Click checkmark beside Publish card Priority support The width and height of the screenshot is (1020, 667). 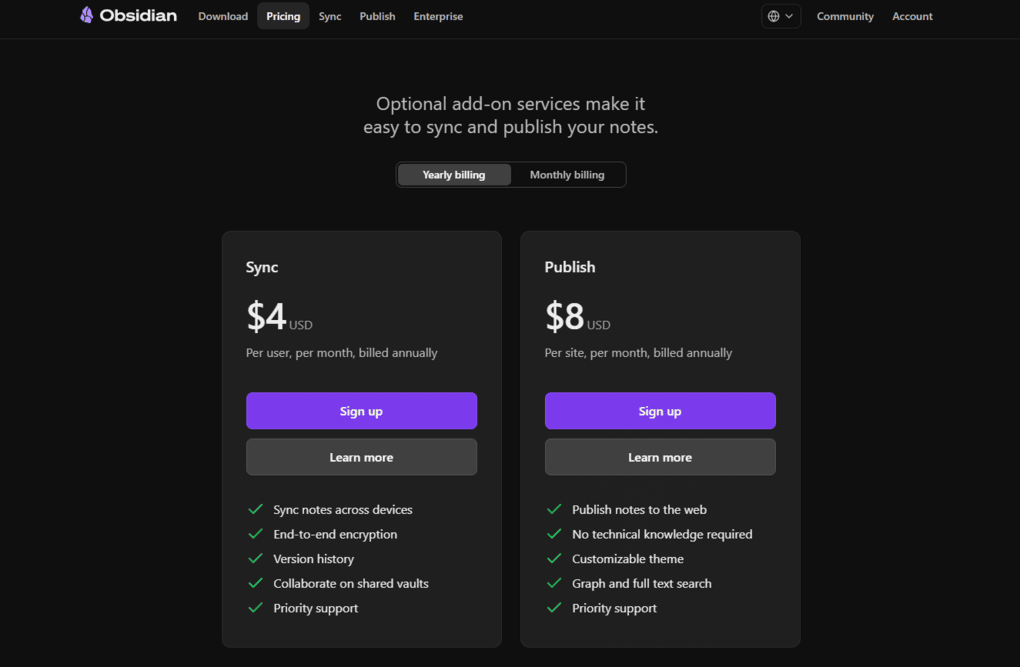[x=554, y=608]
